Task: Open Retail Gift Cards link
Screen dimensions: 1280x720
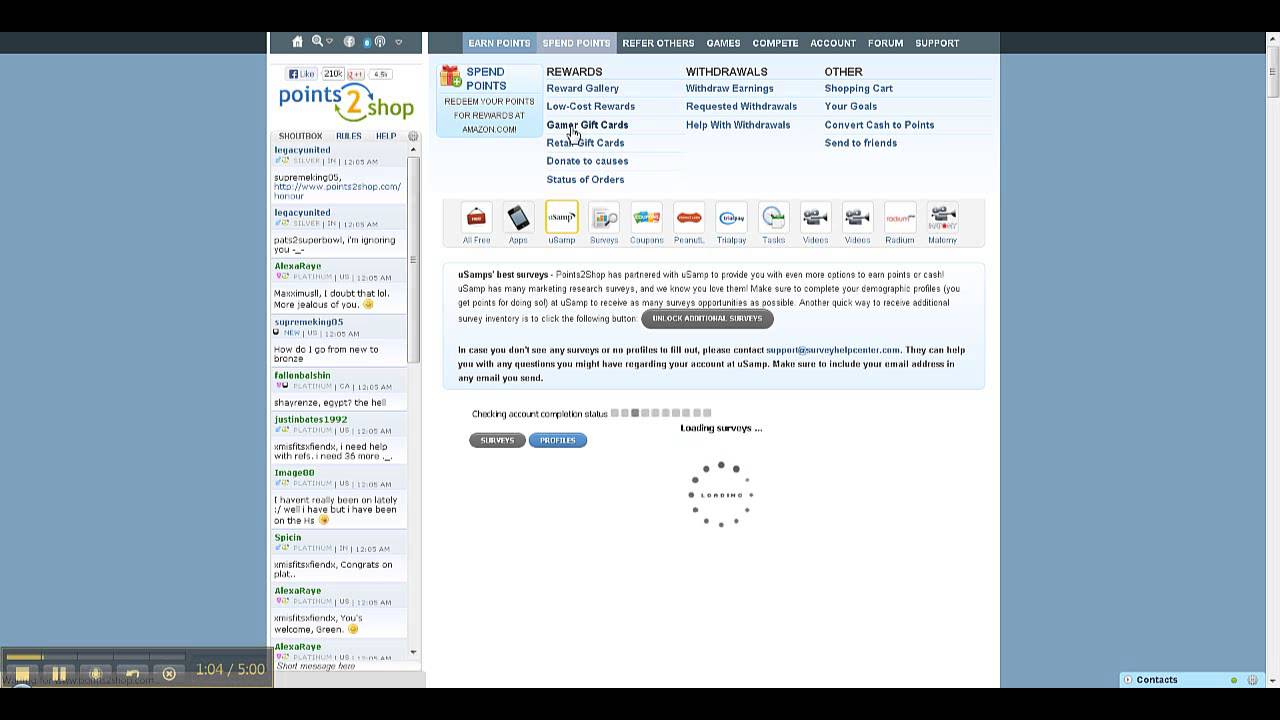Action: 585,143
